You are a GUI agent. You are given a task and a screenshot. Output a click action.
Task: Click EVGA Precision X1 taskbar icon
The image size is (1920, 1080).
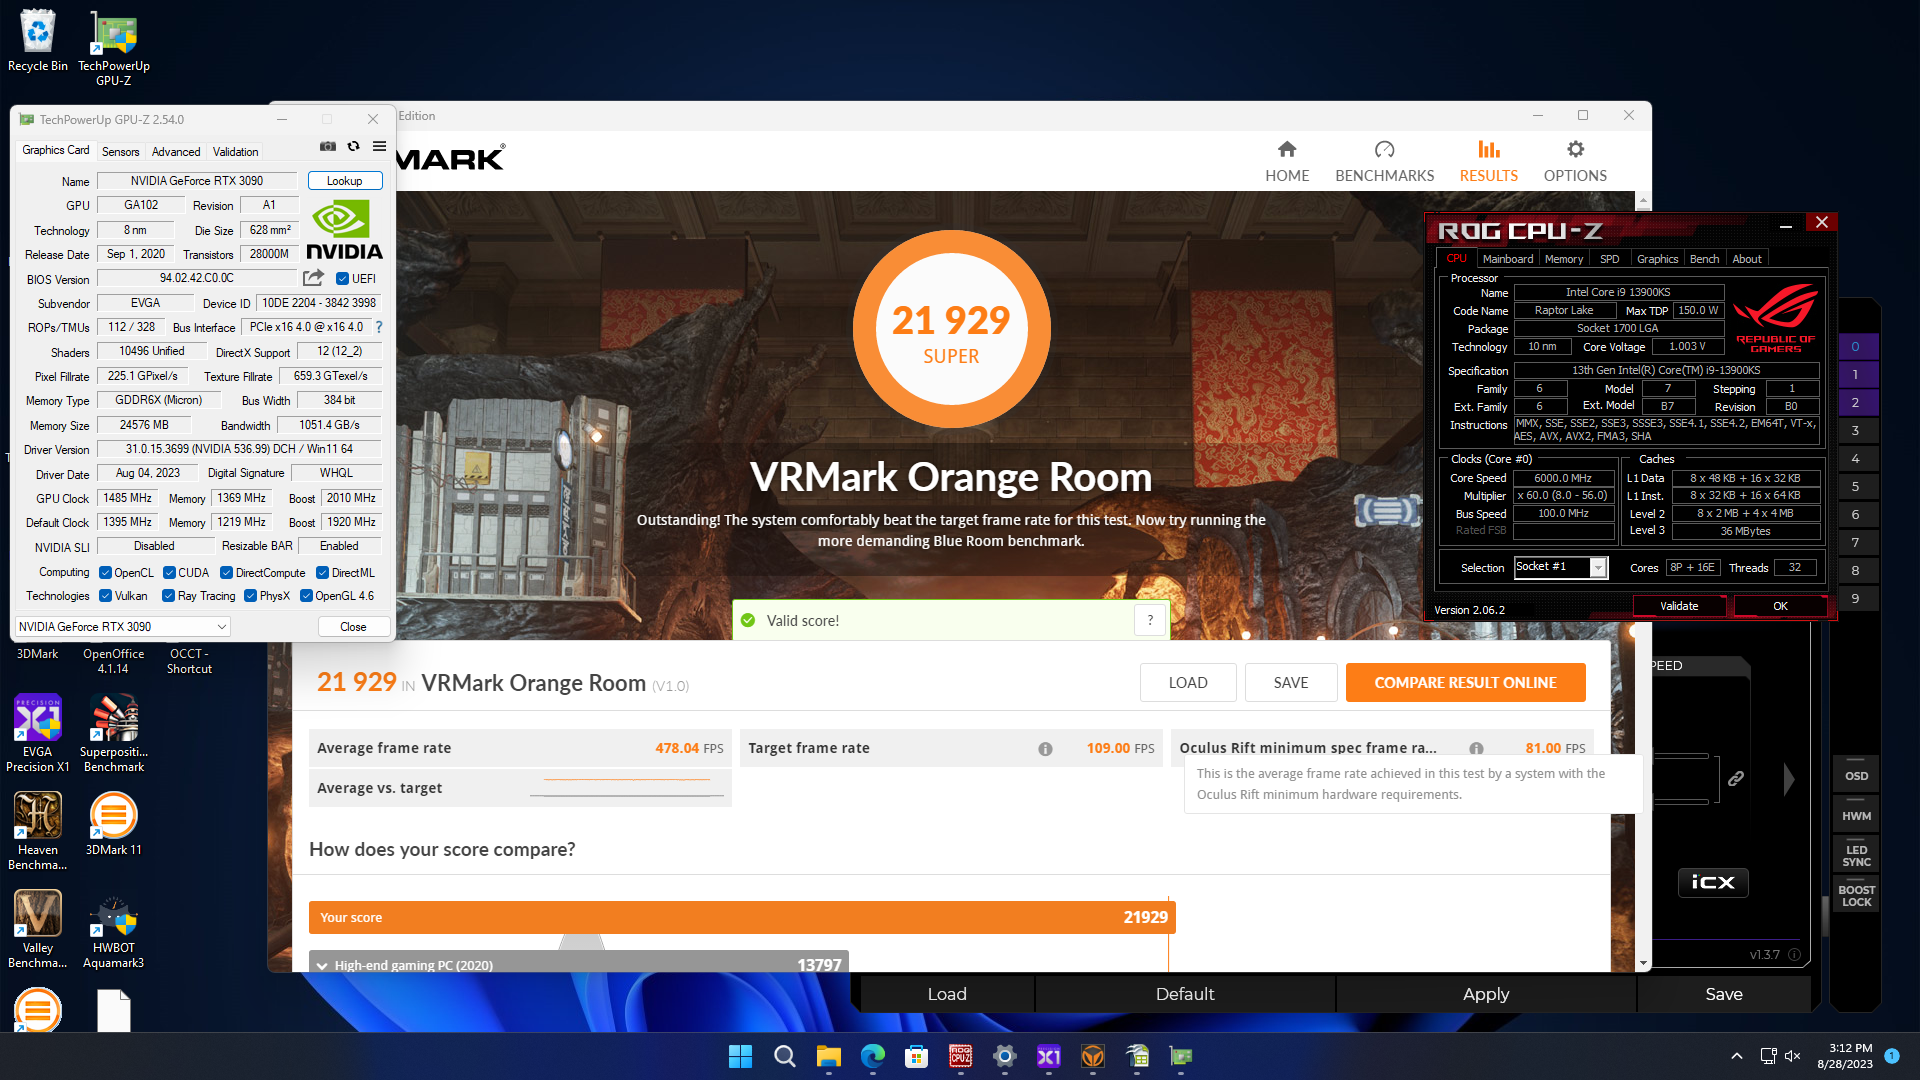[1049, 1056]
